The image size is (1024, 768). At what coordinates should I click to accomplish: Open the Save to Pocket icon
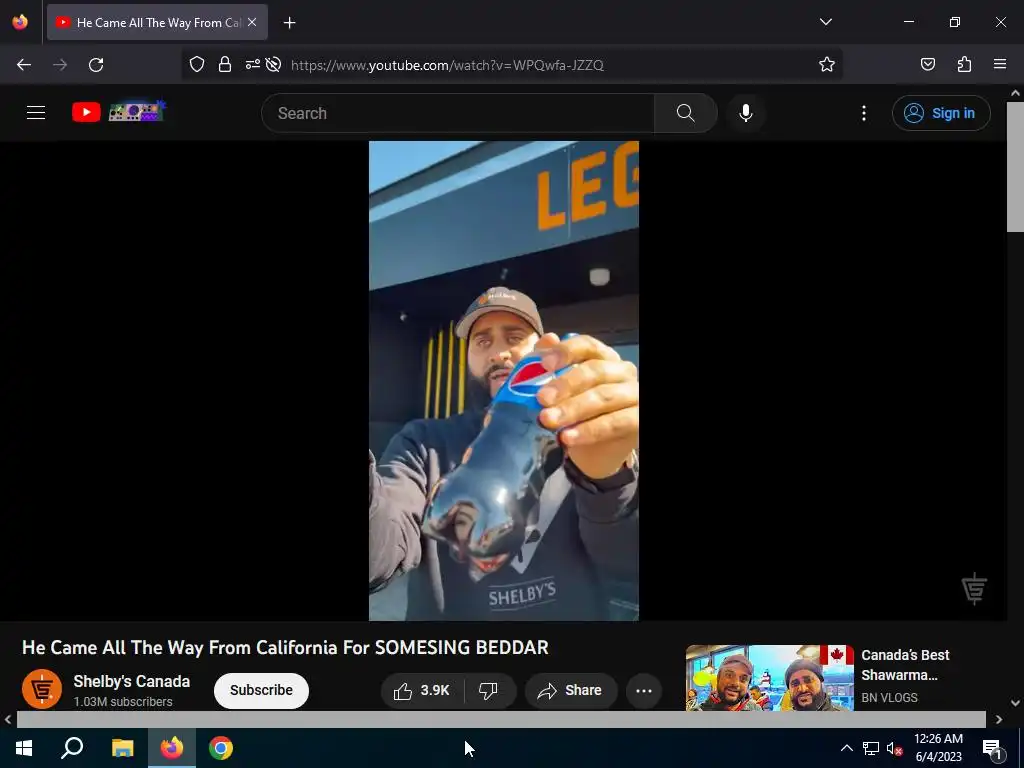(927, 64)
